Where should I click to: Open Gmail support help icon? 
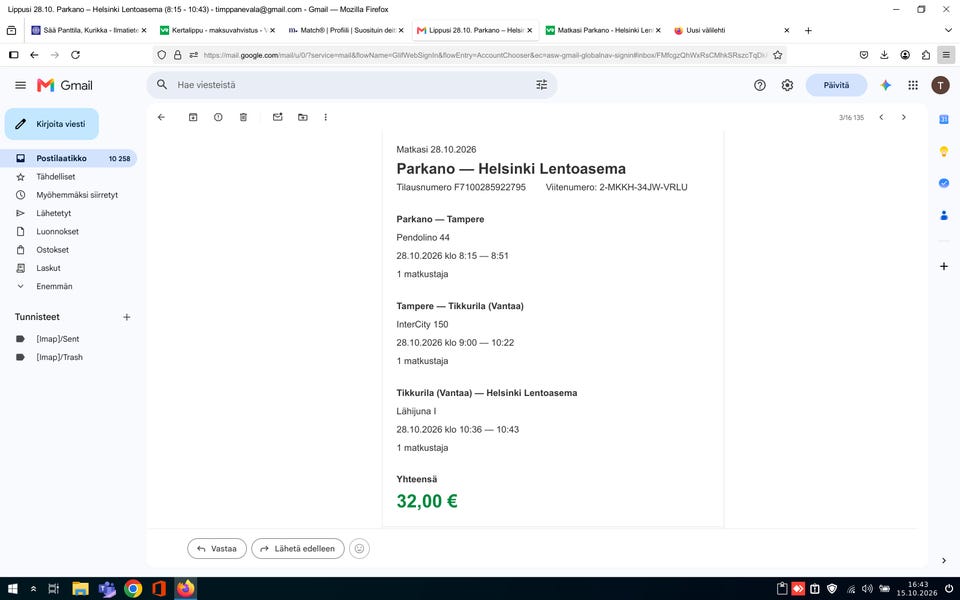(x=760, y=85)
